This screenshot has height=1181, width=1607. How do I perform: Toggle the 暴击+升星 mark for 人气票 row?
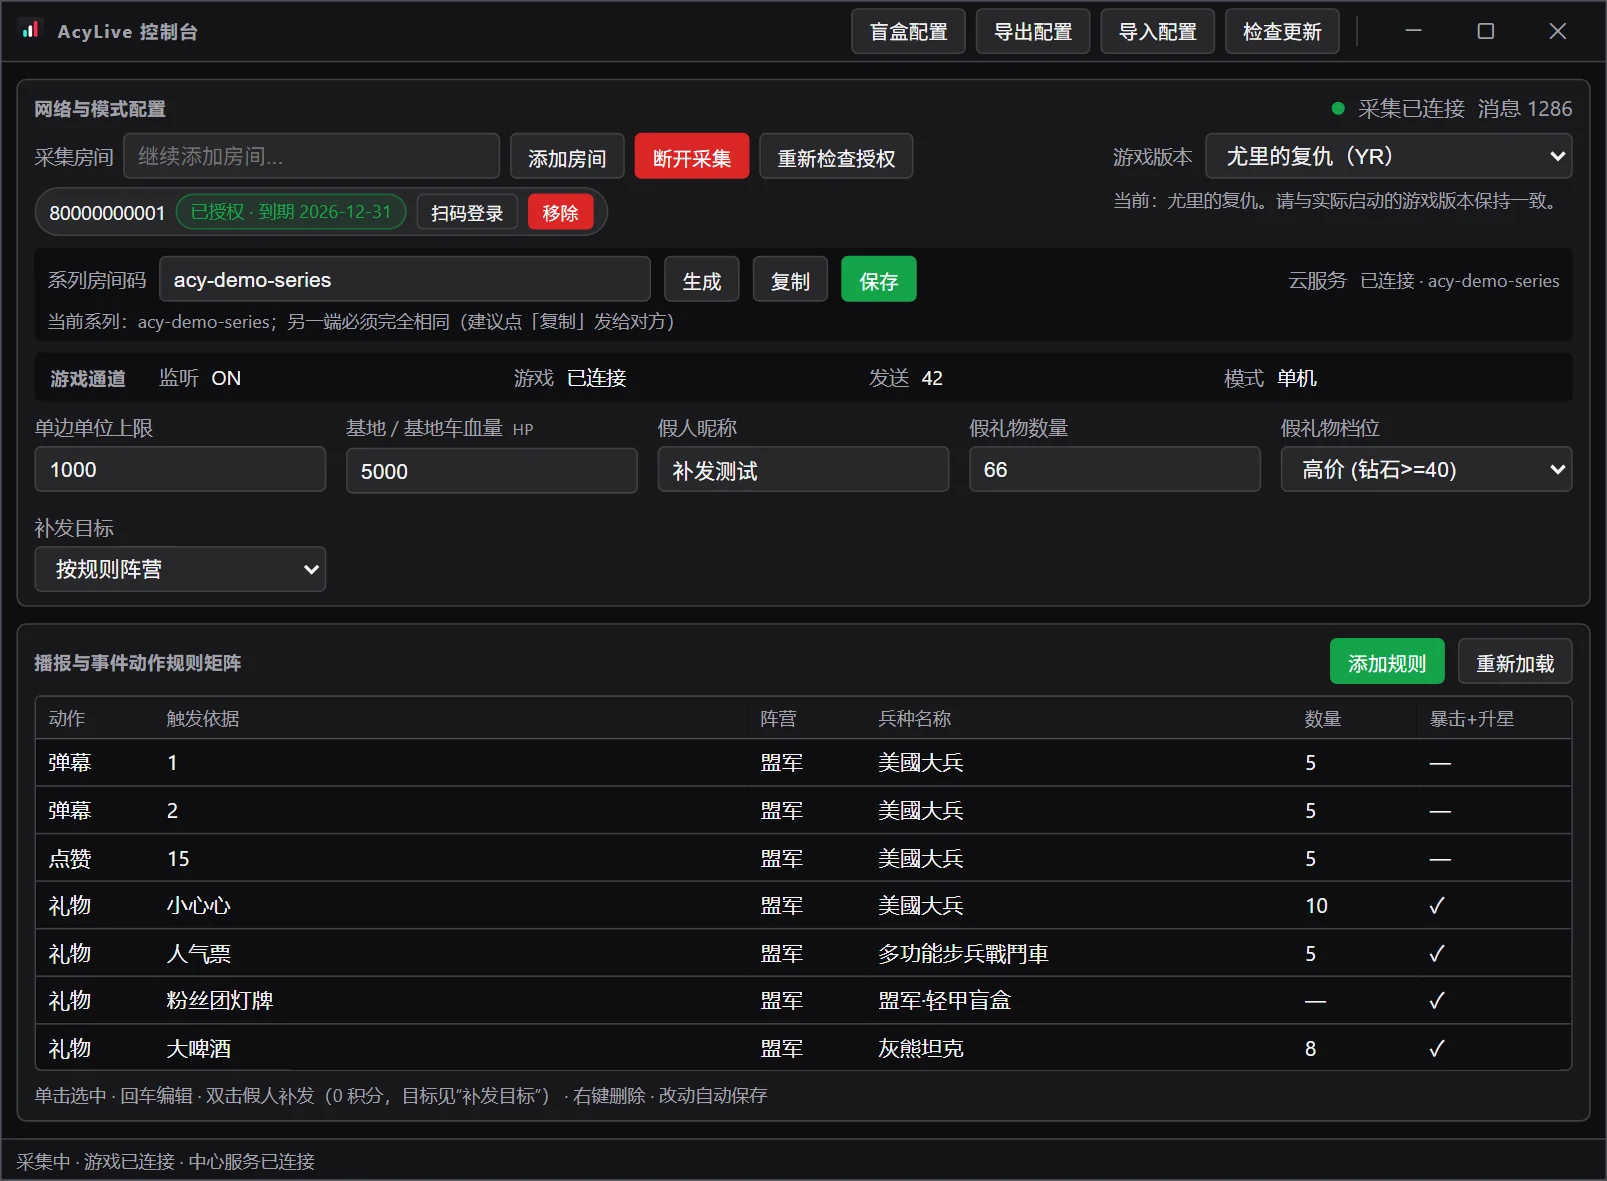point(1437,953)
